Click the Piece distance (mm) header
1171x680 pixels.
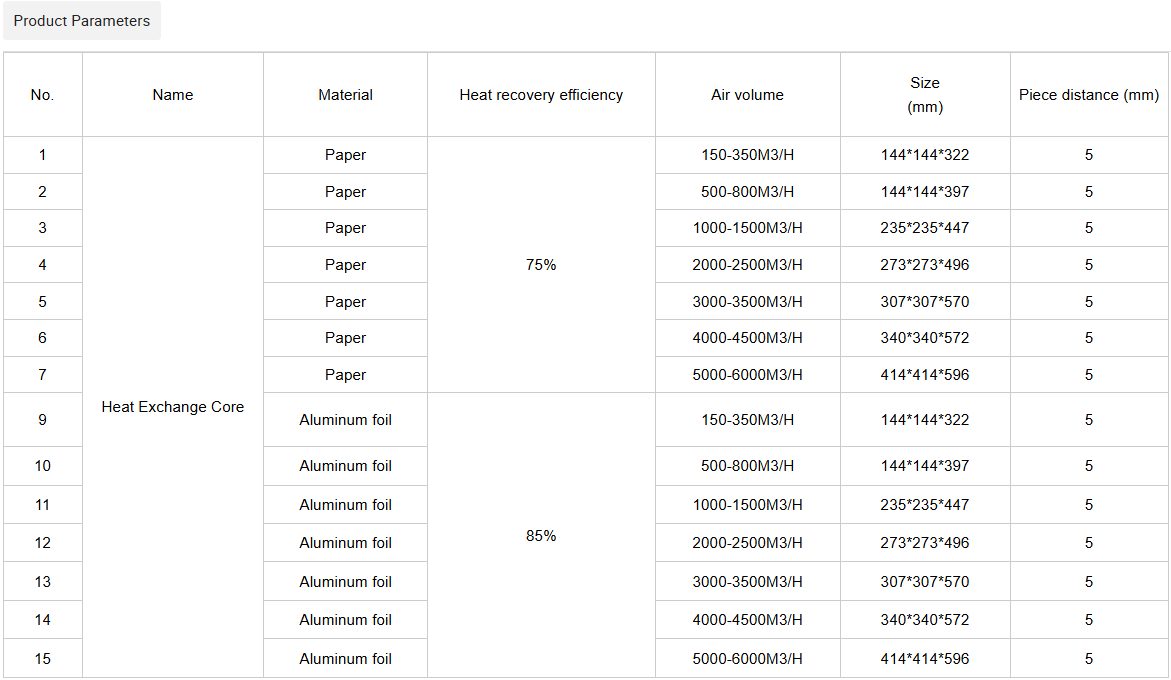click(x=1089, y=95)
